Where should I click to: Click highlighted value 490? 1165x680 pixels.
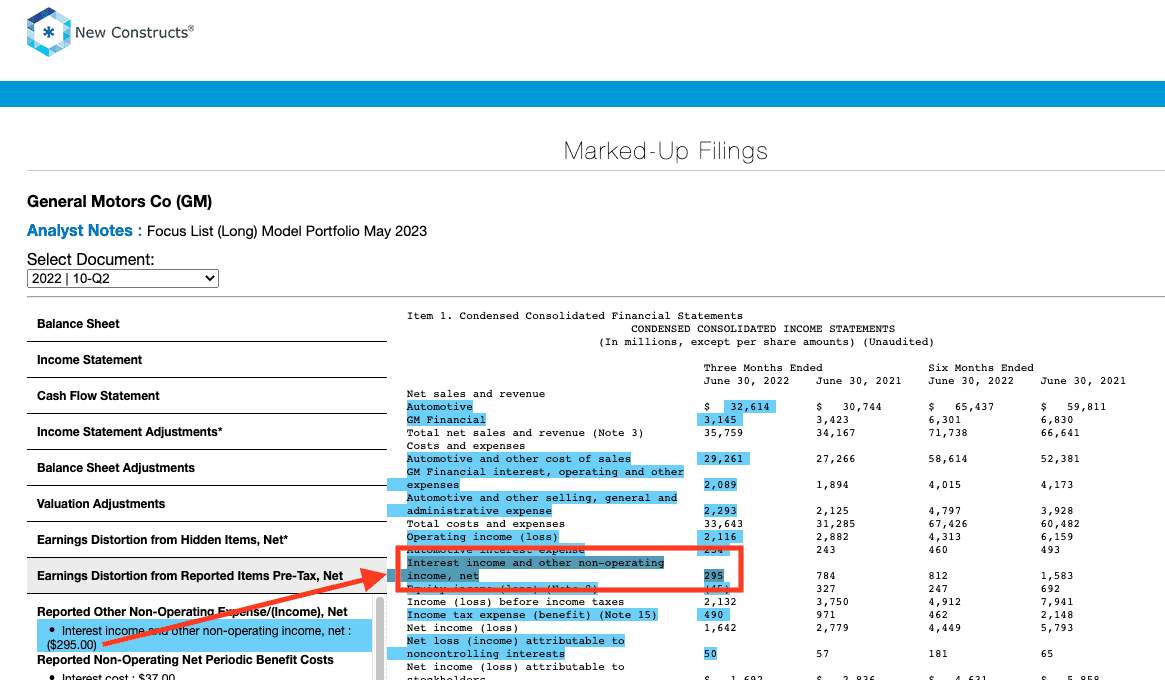(x=713, y=615)
